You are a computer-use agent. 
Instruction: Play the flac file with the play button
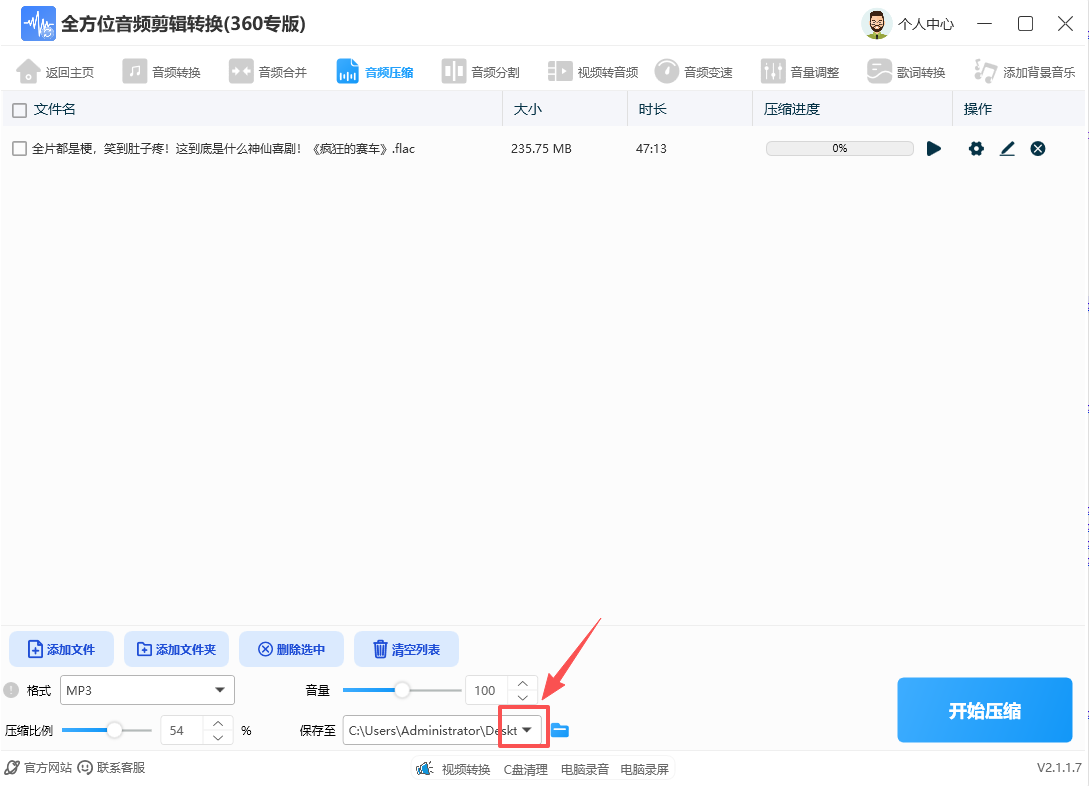click(x=934, y=148)
